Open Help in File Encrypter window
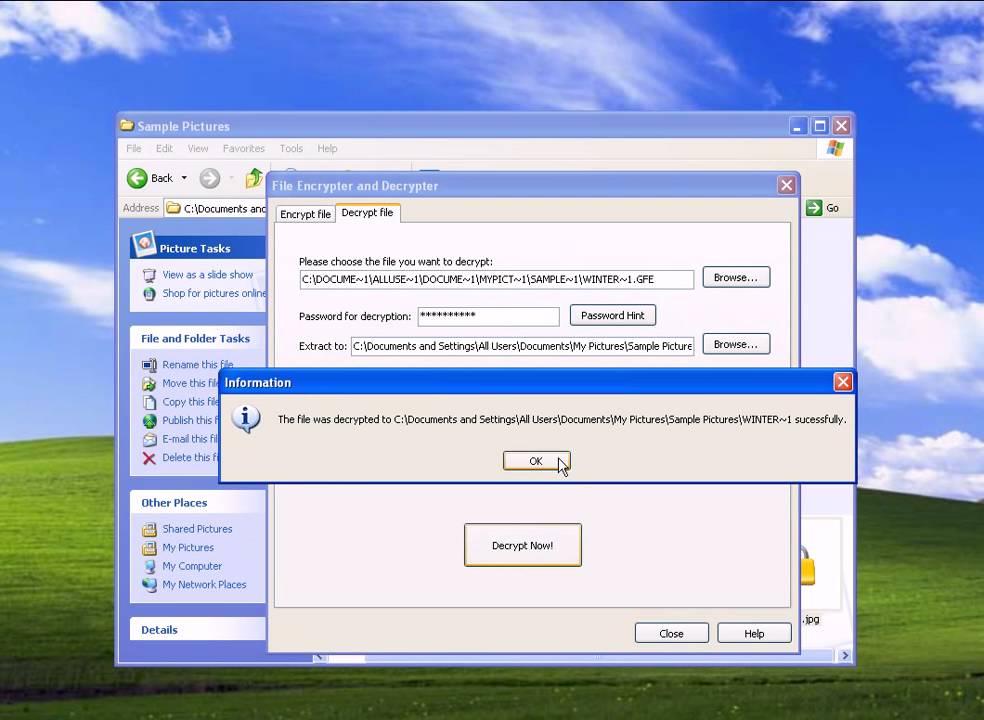984x720 pixels. click(x=754, y=633)
